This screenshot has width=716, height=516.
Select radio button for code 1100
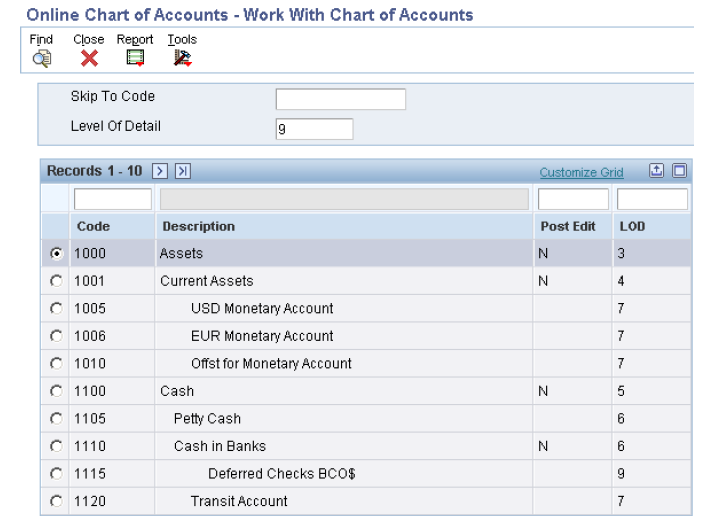point(56,391)
